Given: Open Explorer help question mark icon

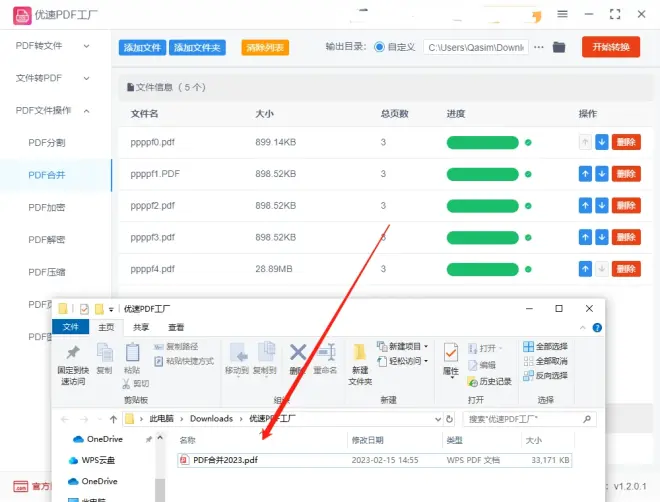Looking at the screenshot, I should tap(597, 327).
